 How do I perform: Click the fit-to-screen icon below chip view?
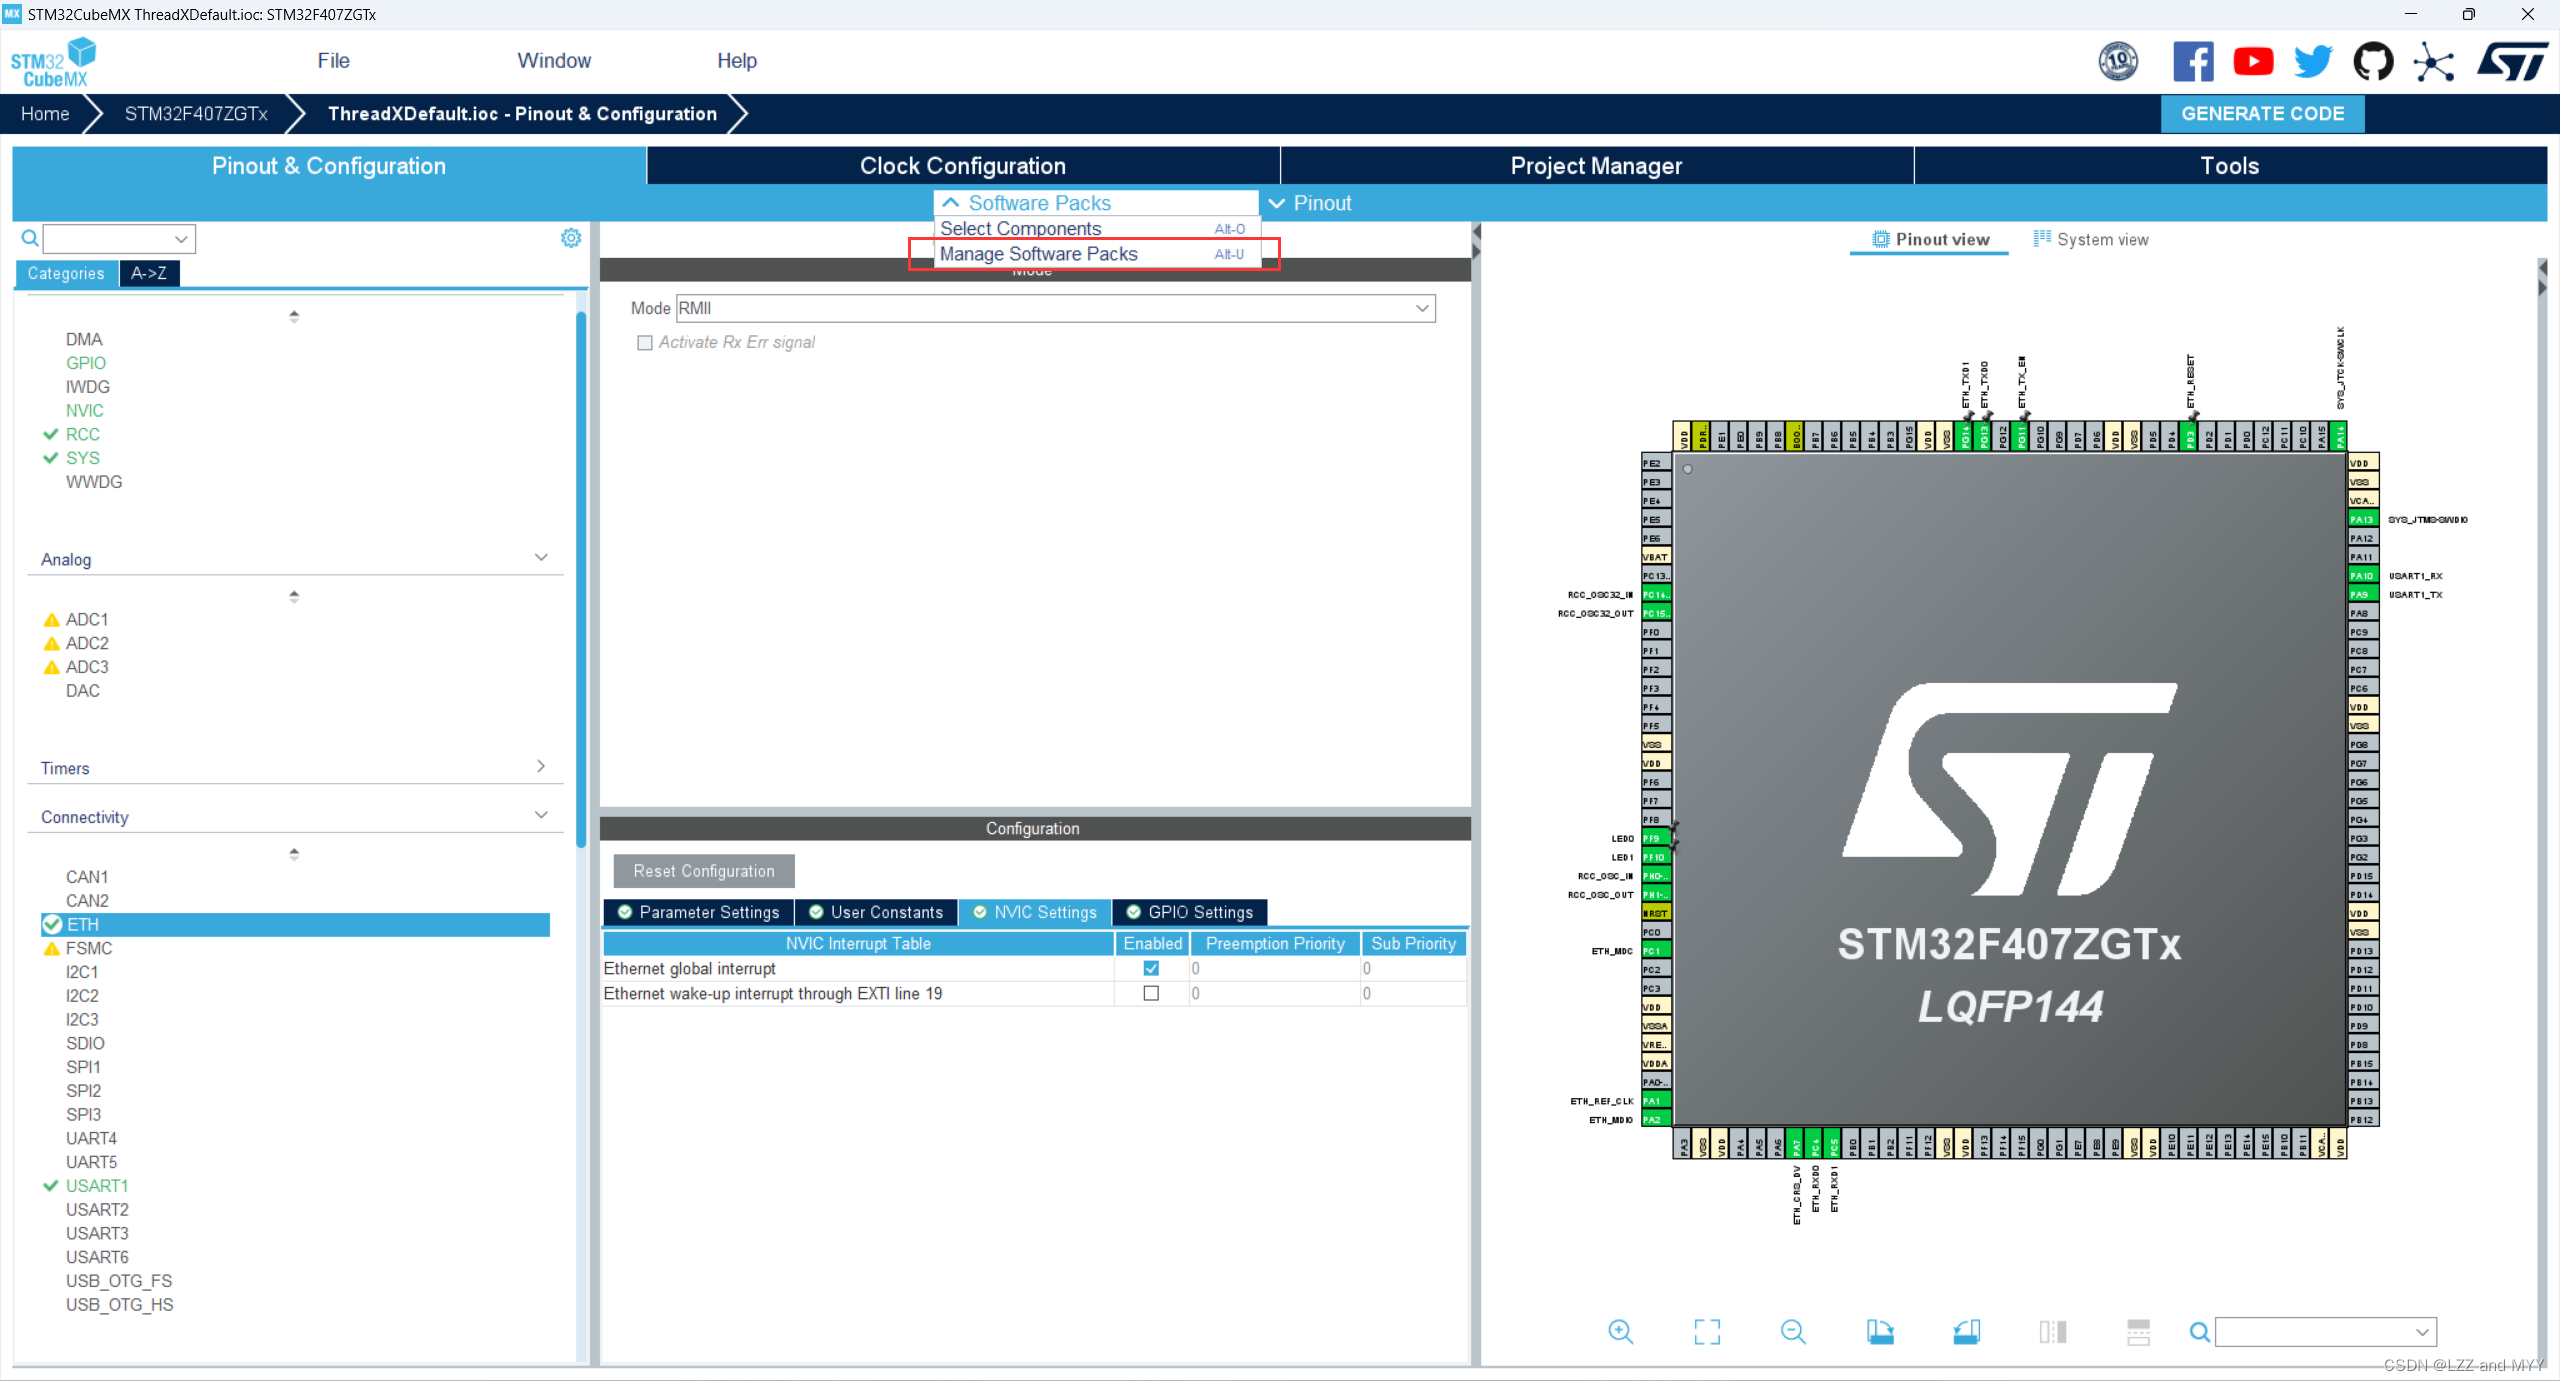(x=1707, y=1331)
